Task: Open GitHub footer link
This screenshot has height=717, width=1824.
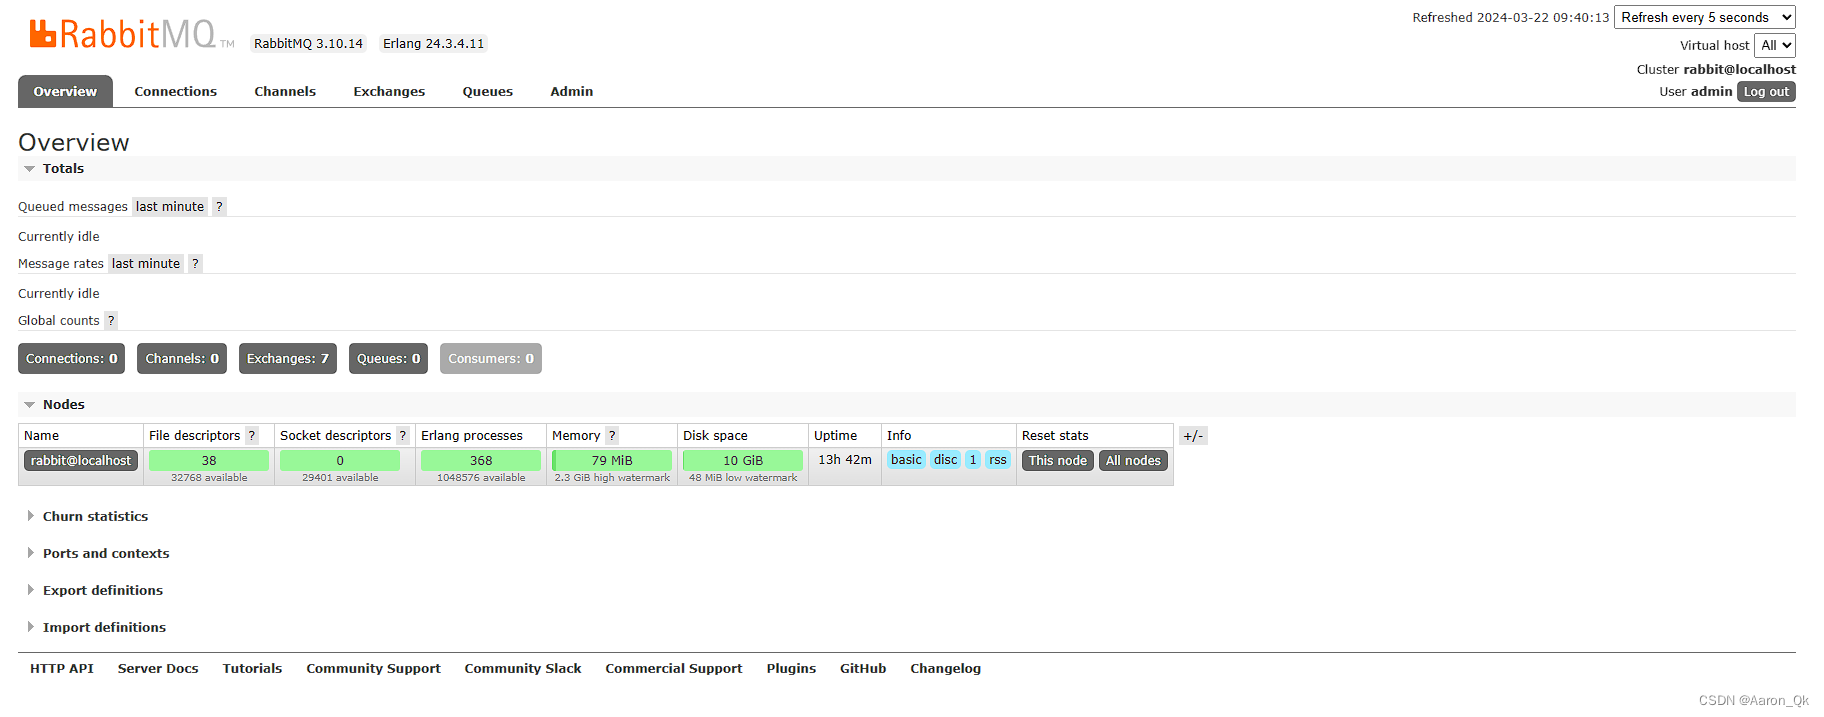Action: click(863, 669)
